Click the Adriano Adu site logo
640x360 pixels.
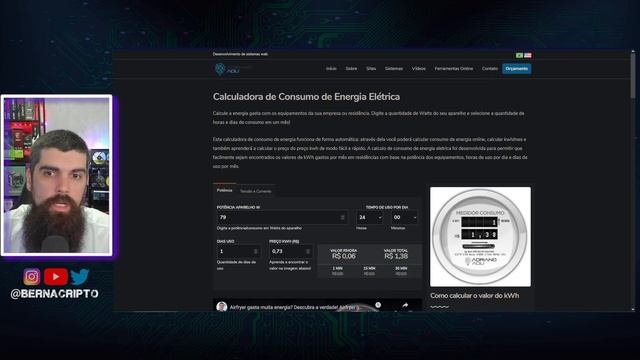[233, 69]
